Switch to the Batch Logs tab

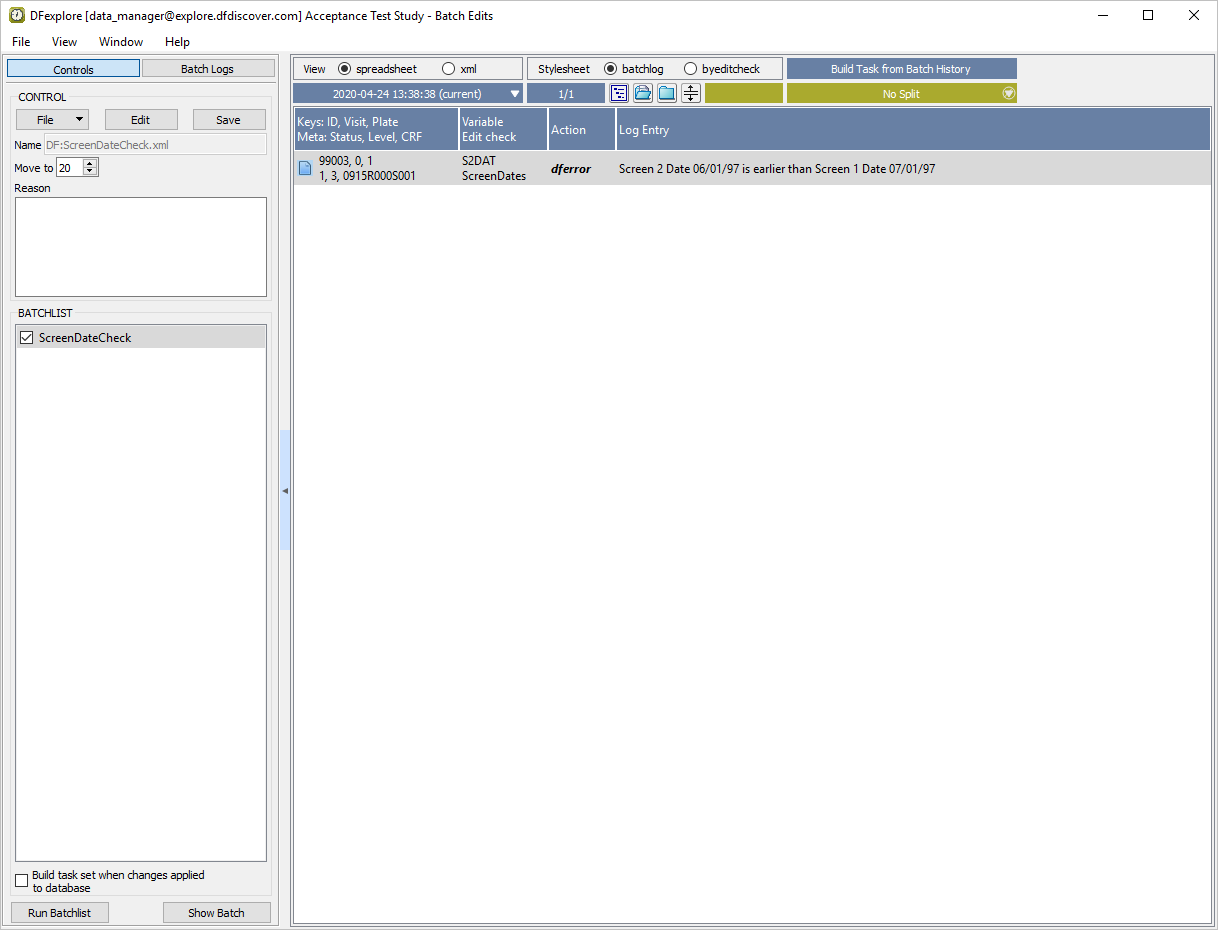[x=207, y=69]
